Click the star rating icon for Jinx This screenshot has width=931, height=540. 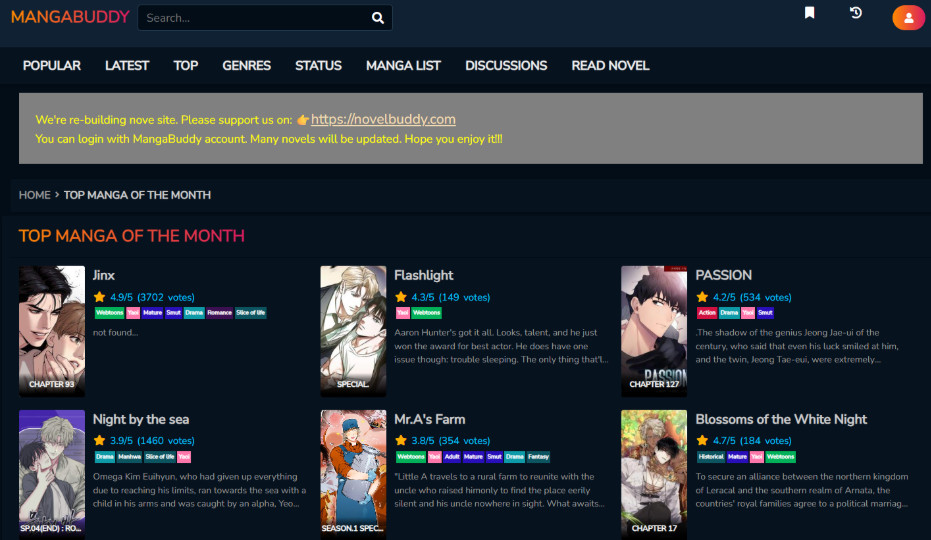(99, 297)
